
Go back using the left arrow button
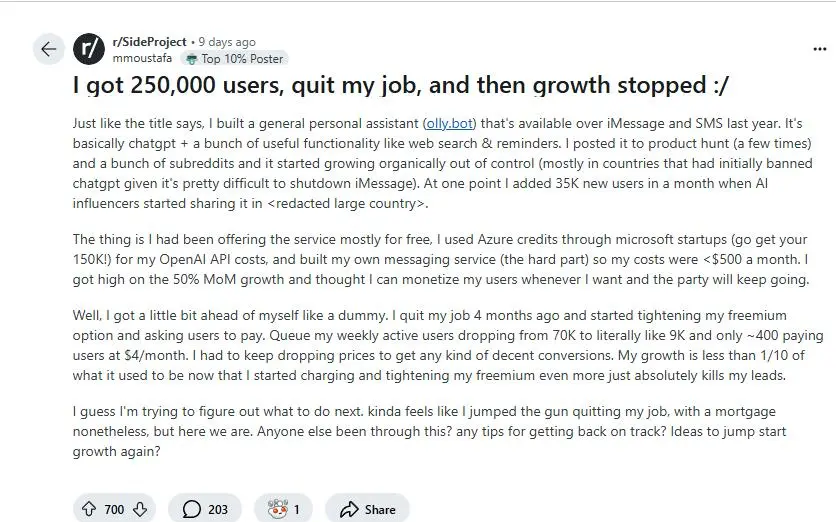click(48, 49)
